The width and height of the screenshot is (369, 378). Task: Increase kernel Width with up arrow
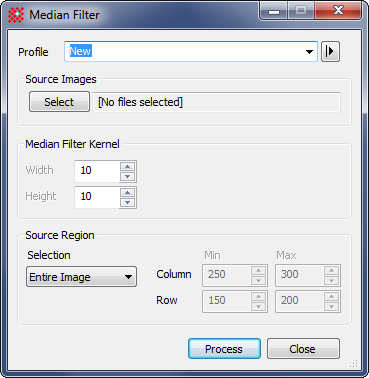click(x=128, y=166)
